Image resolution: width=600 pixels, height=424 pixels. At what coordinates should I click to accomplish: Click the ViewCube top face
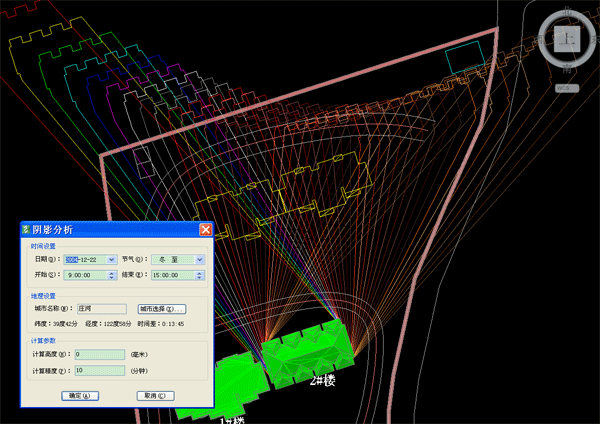(x=567, y=39)
